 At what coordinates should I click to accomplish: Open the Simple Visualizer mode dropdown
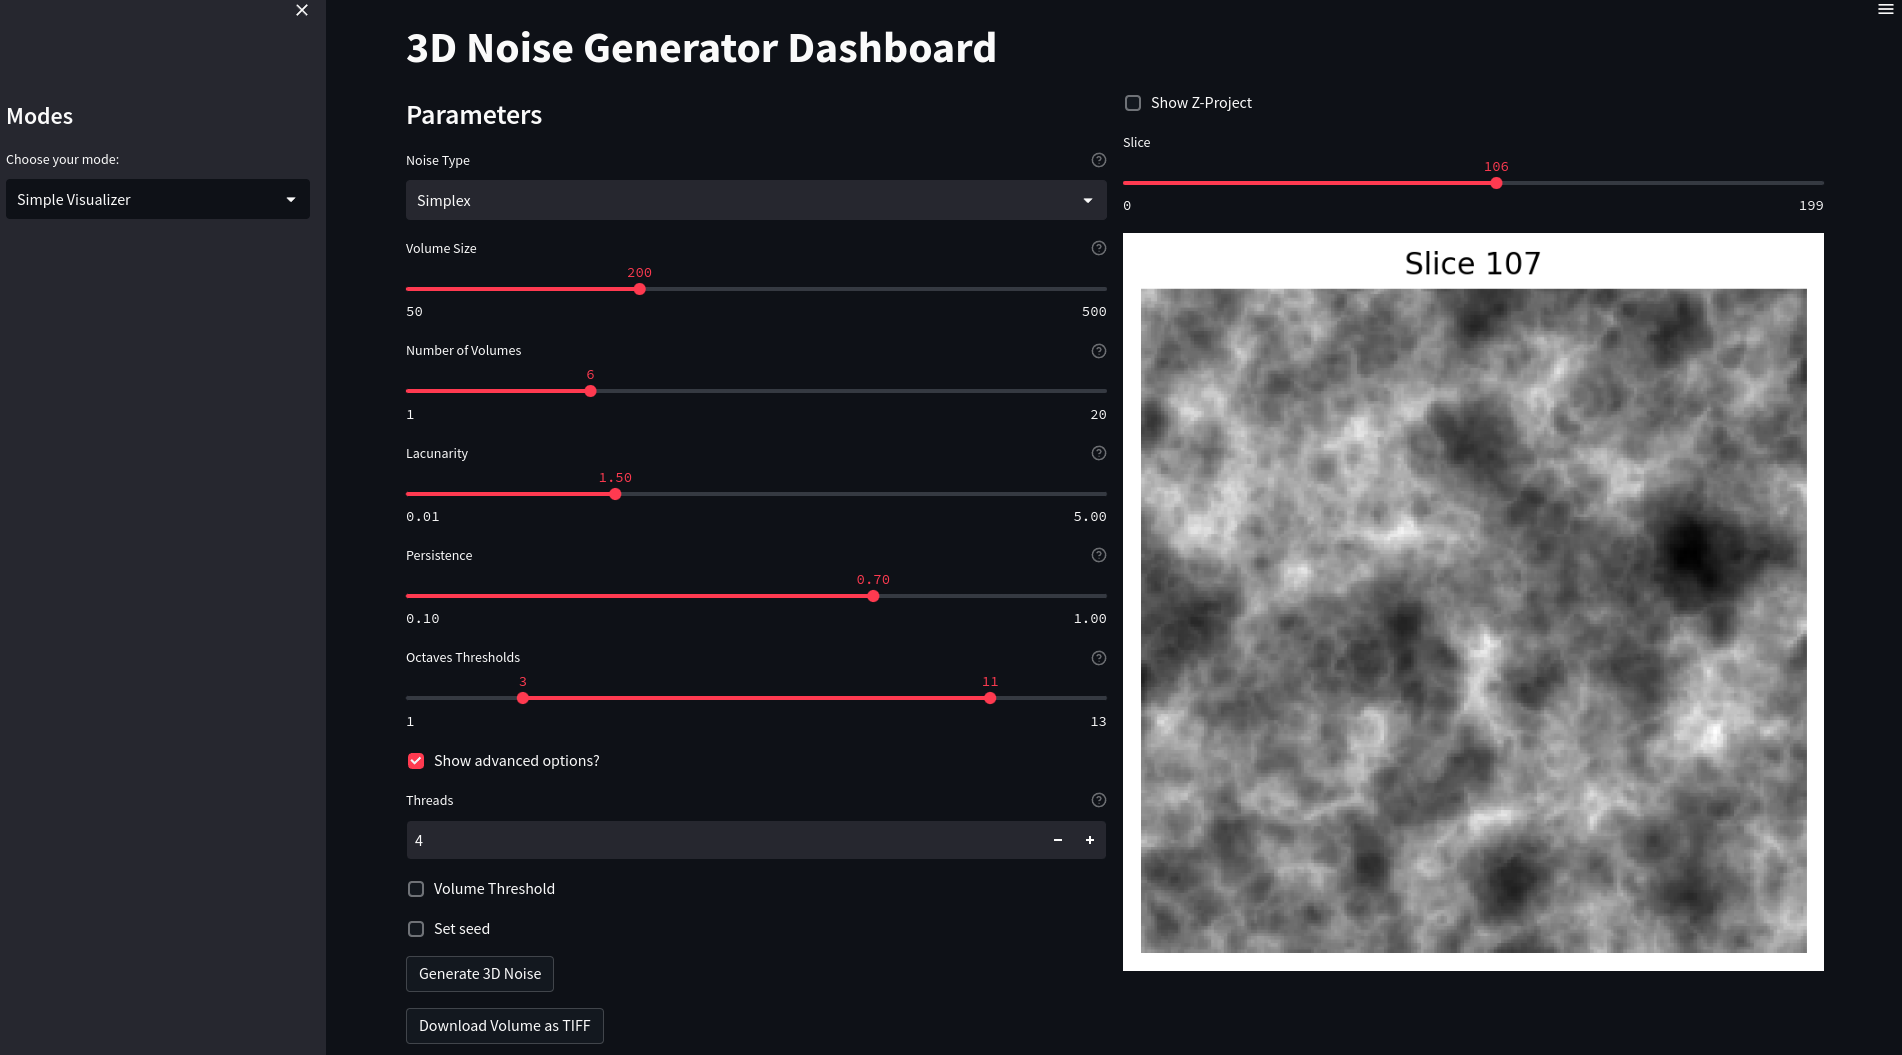[158, 199]
